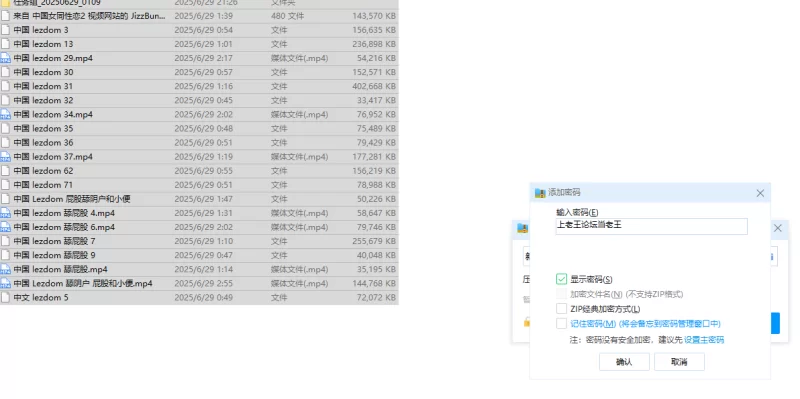Click the size cell 54,216 KB
The height and width of the screenshot is (399, 800).
click(x=376, y=58)
